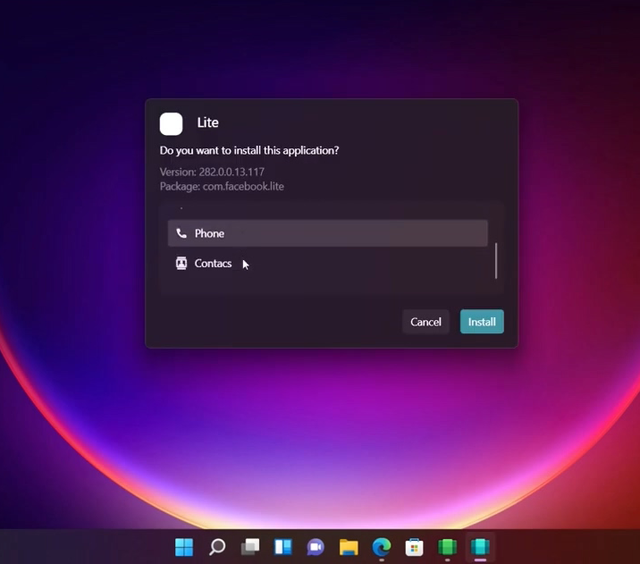
Task: Click the Install button
Action: coord(482,322)
